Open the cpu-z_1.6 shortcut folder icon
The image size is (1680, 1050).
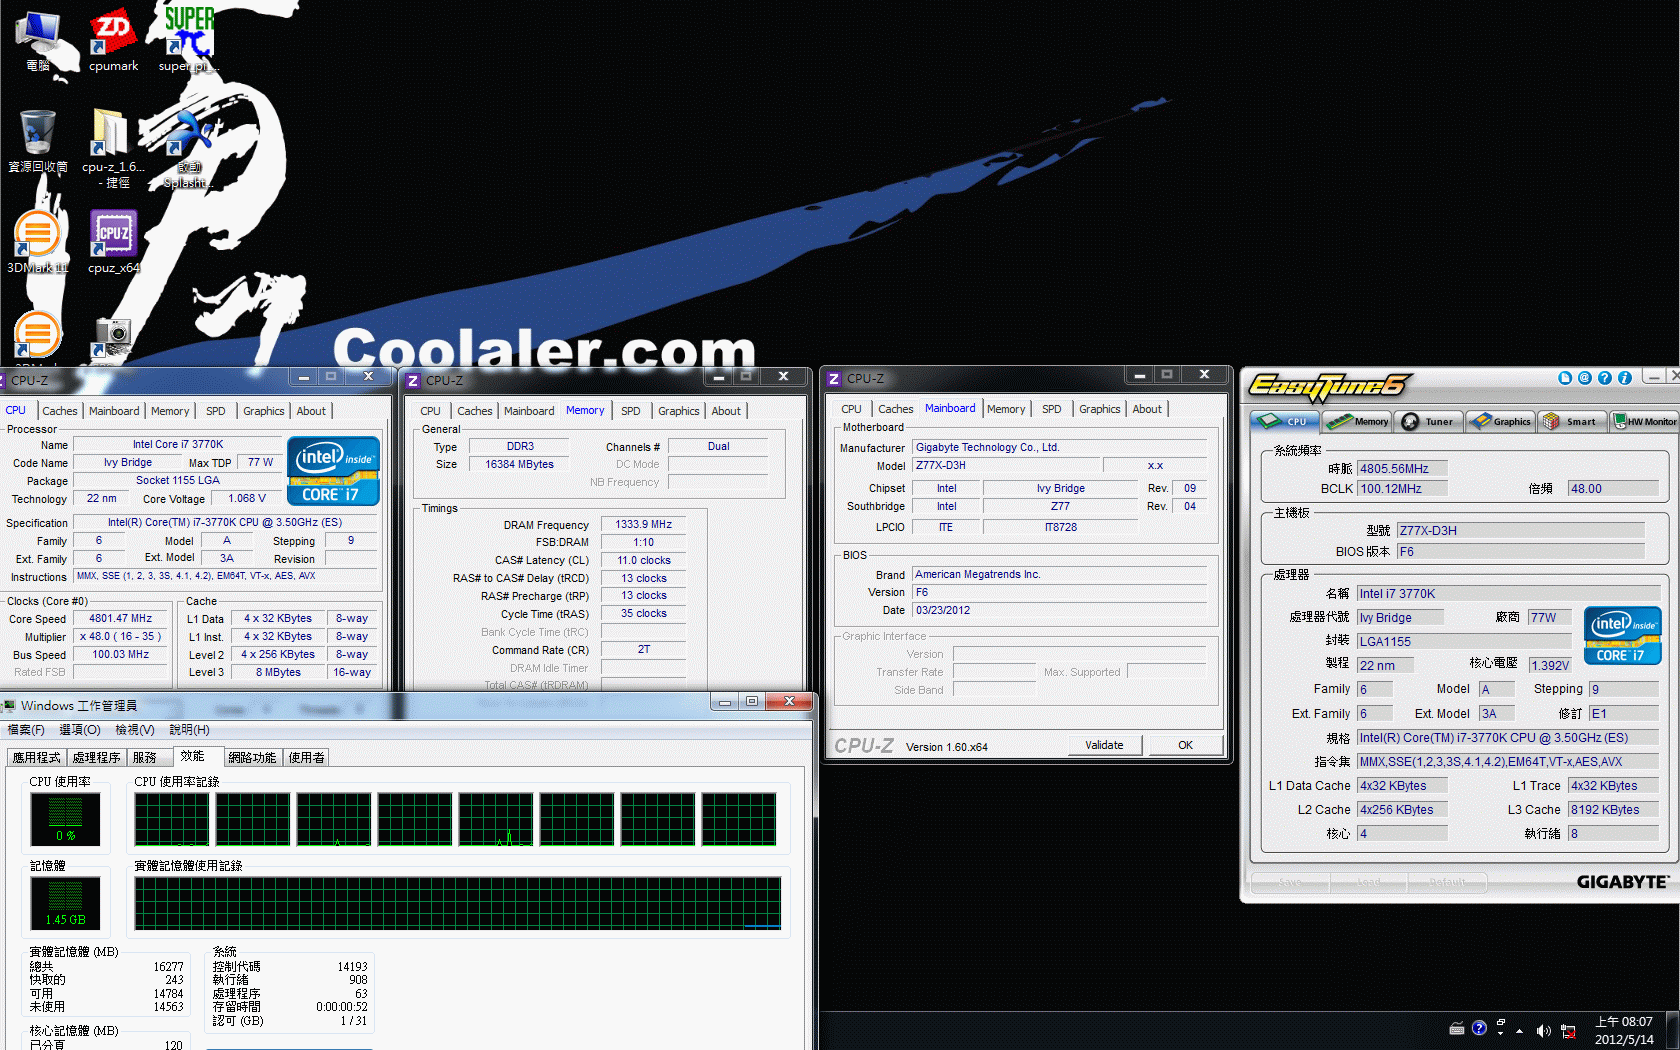[112, 148]
